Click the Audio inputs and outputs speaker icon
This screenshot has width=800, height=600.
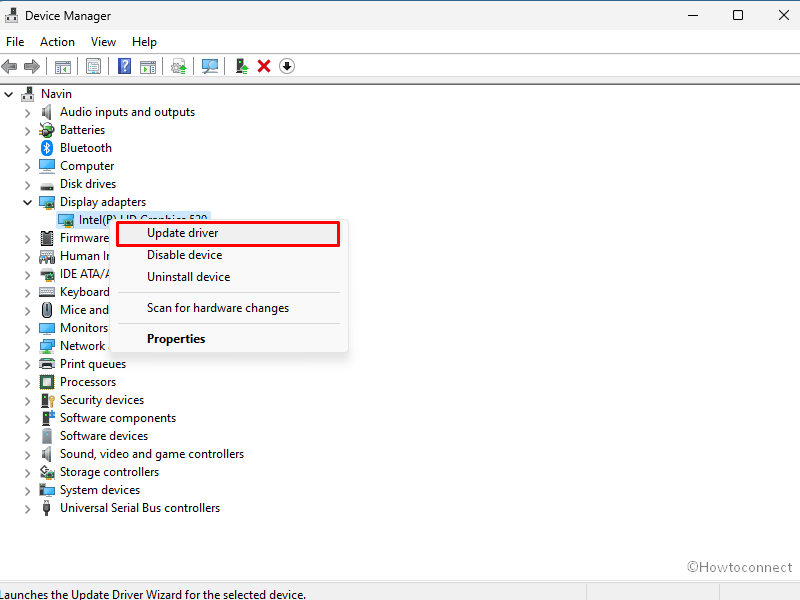point(47,112)
